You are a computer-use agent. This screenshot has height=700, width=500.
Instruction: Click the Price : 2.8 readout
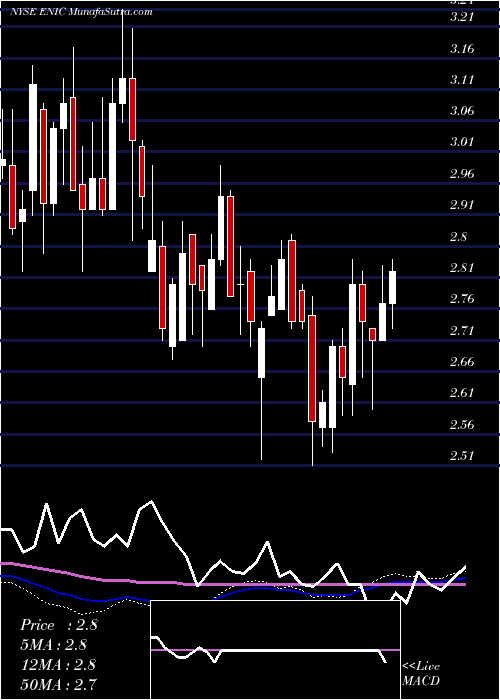58,625
